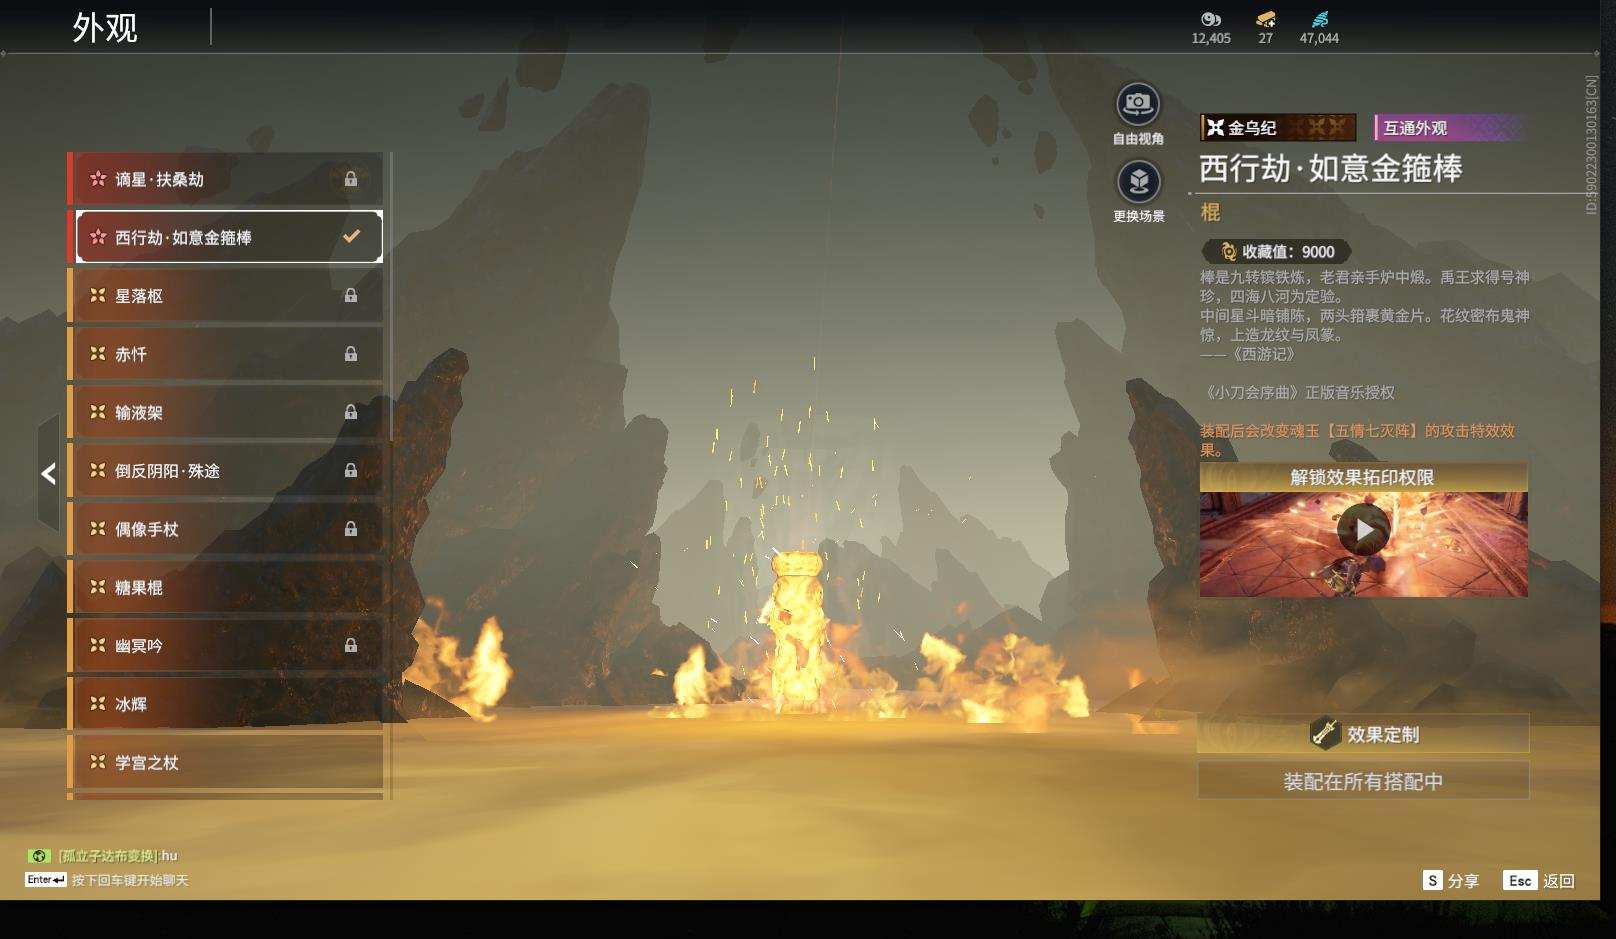Collapse the side panel with left arrow
This screenshot has height=939, width=1616.
(48, 473)
